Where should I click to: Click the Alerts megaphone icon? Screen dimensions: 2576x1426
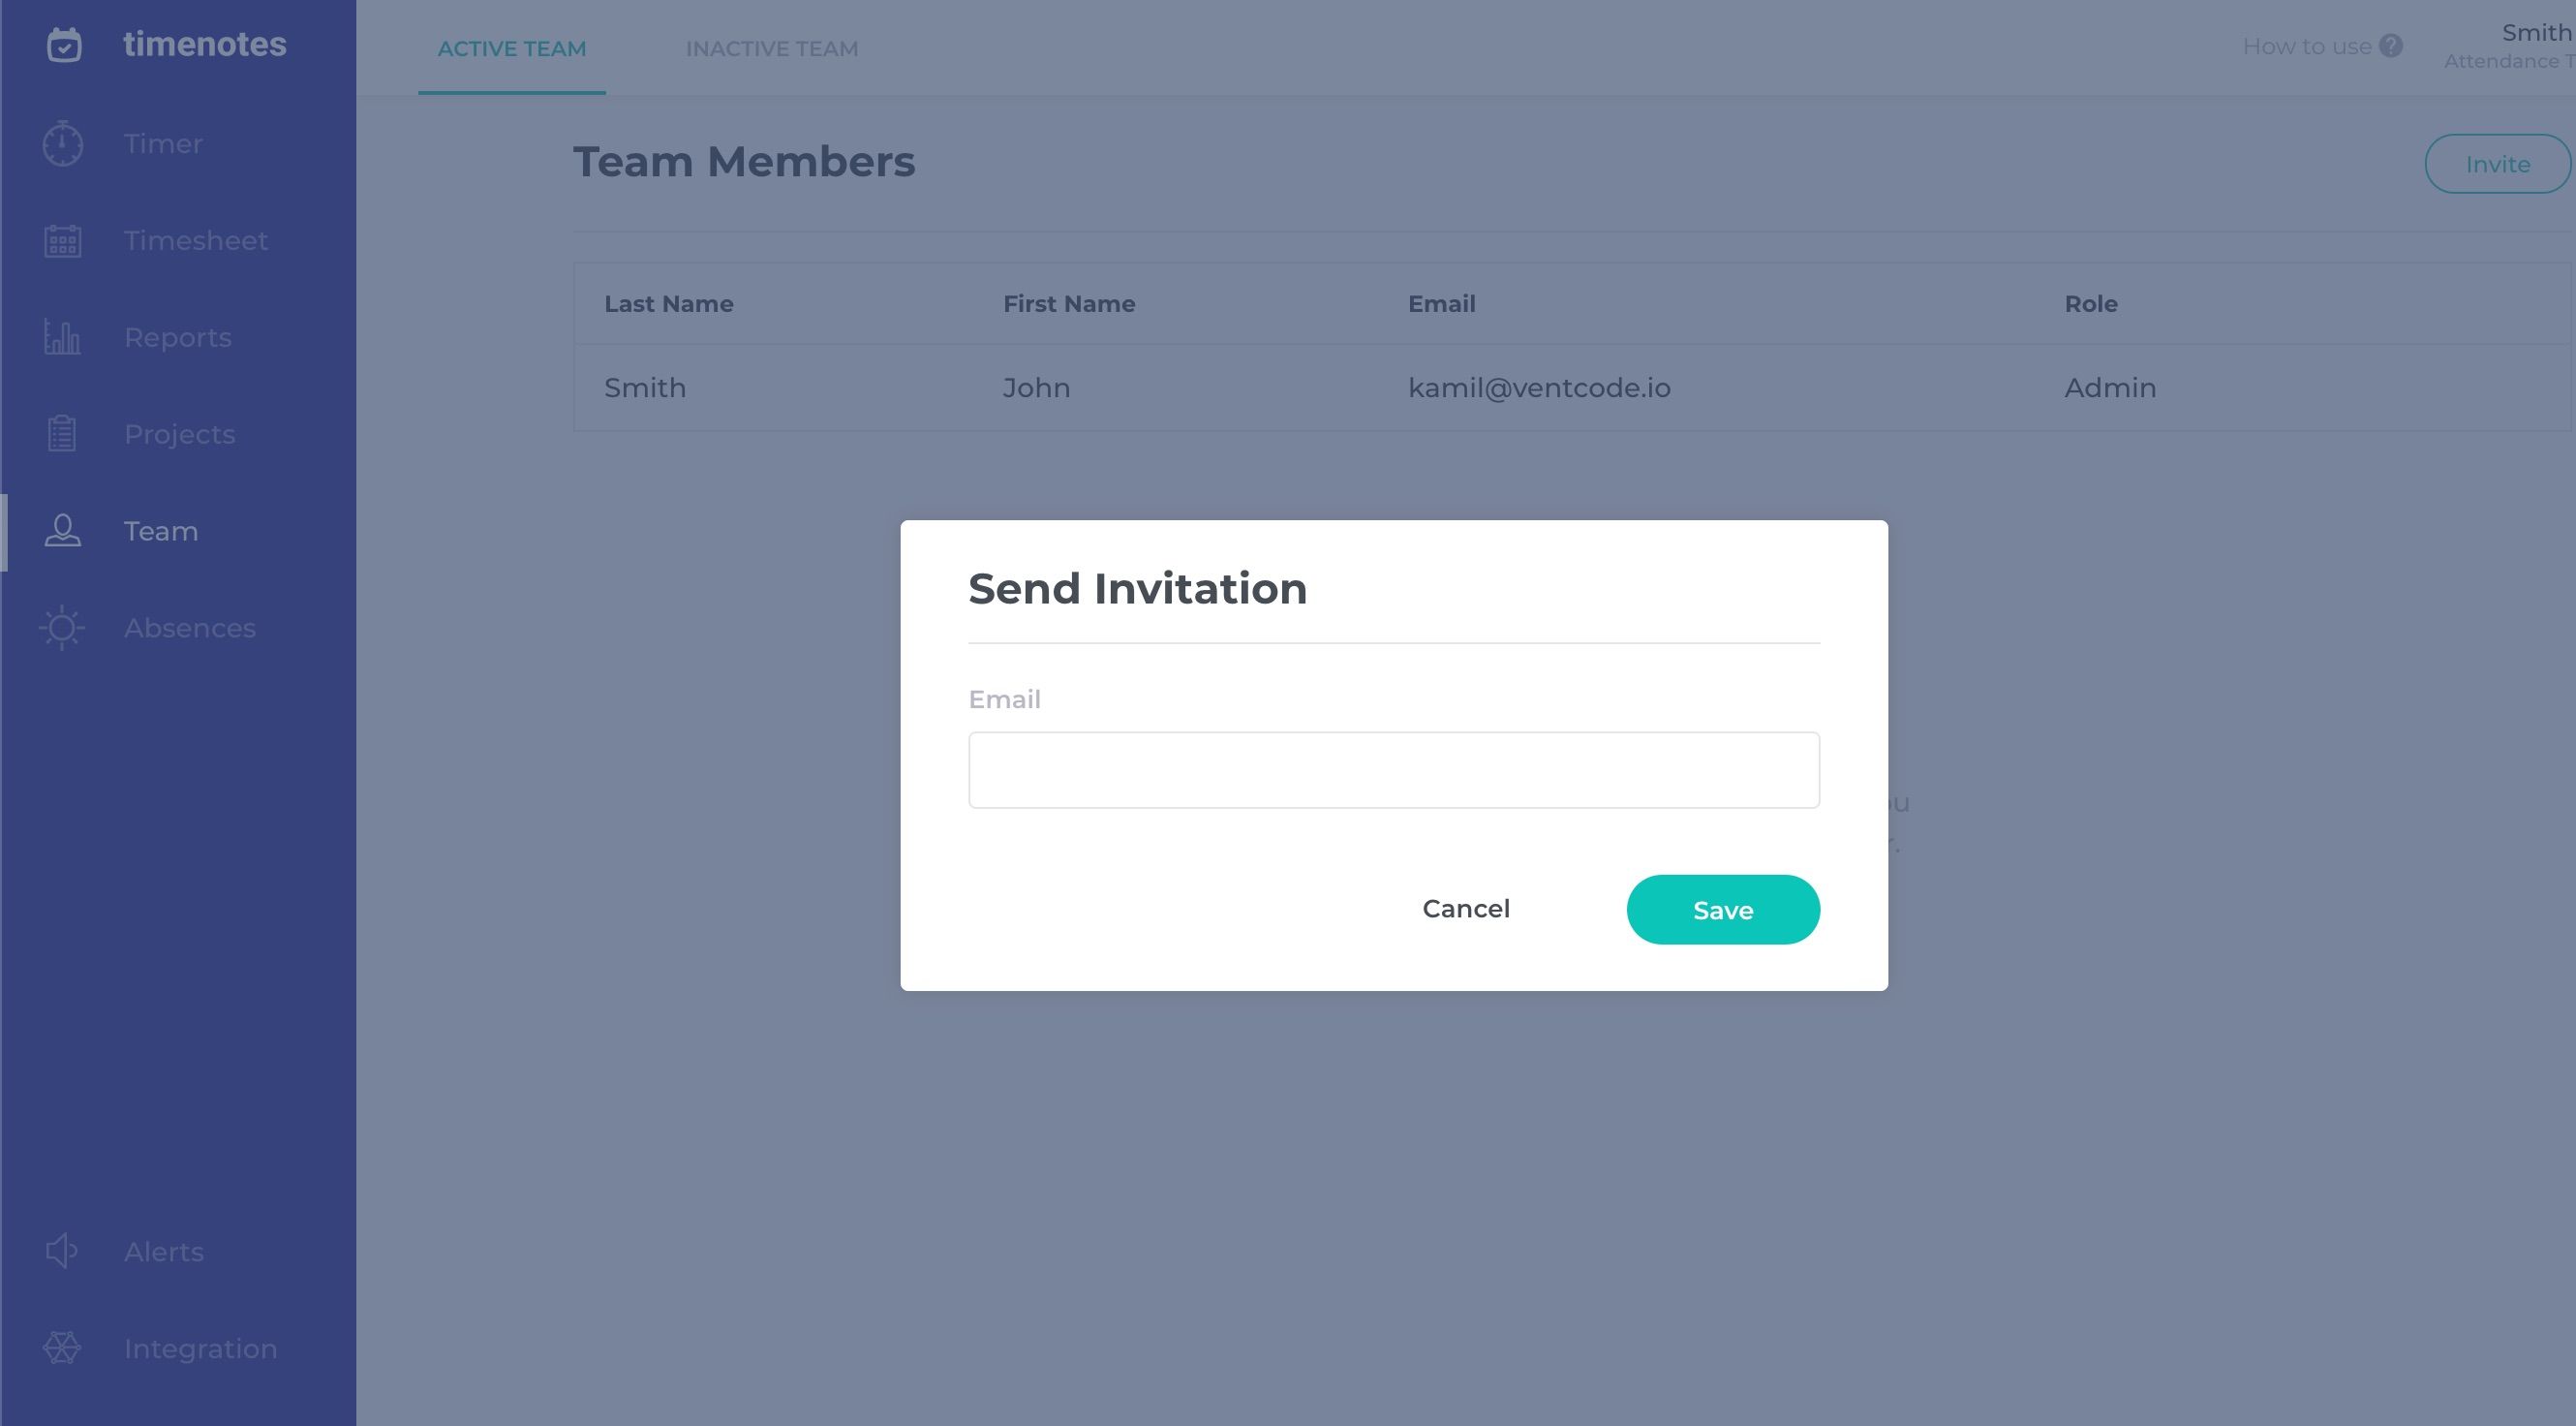[62, 1251]
